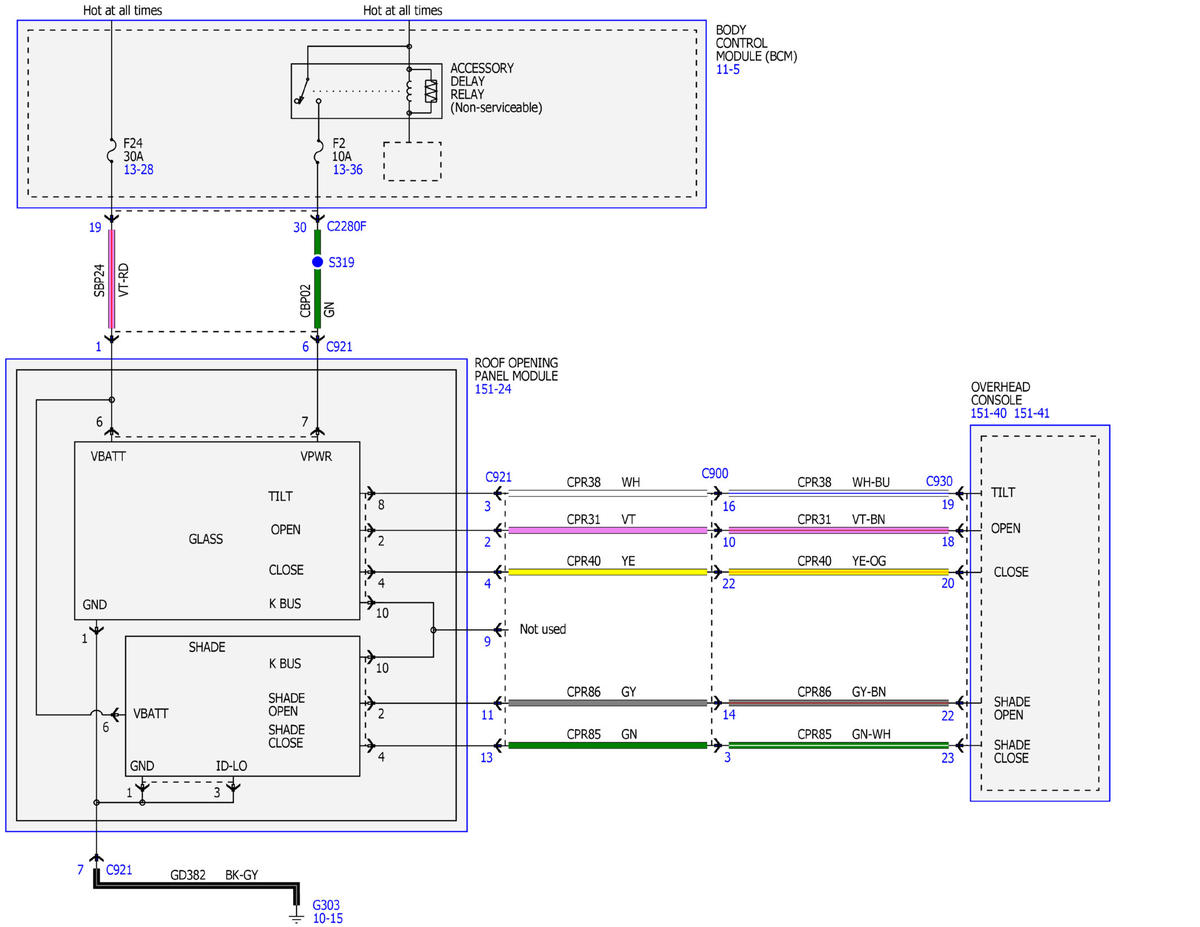Click the "Not used" pin 9 label
This screenshot has width=1200, height=927.
(543, 630)
